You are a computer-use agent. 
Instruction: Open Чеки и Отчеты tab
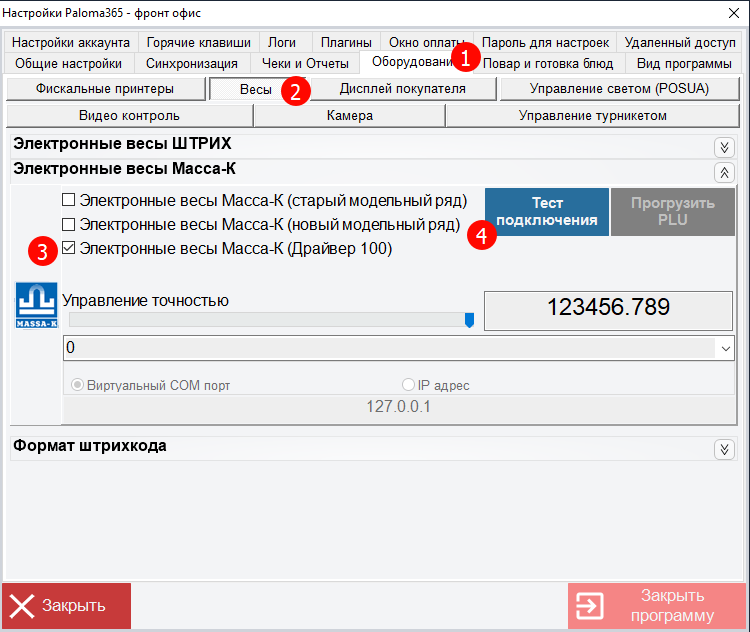(305, 63)
